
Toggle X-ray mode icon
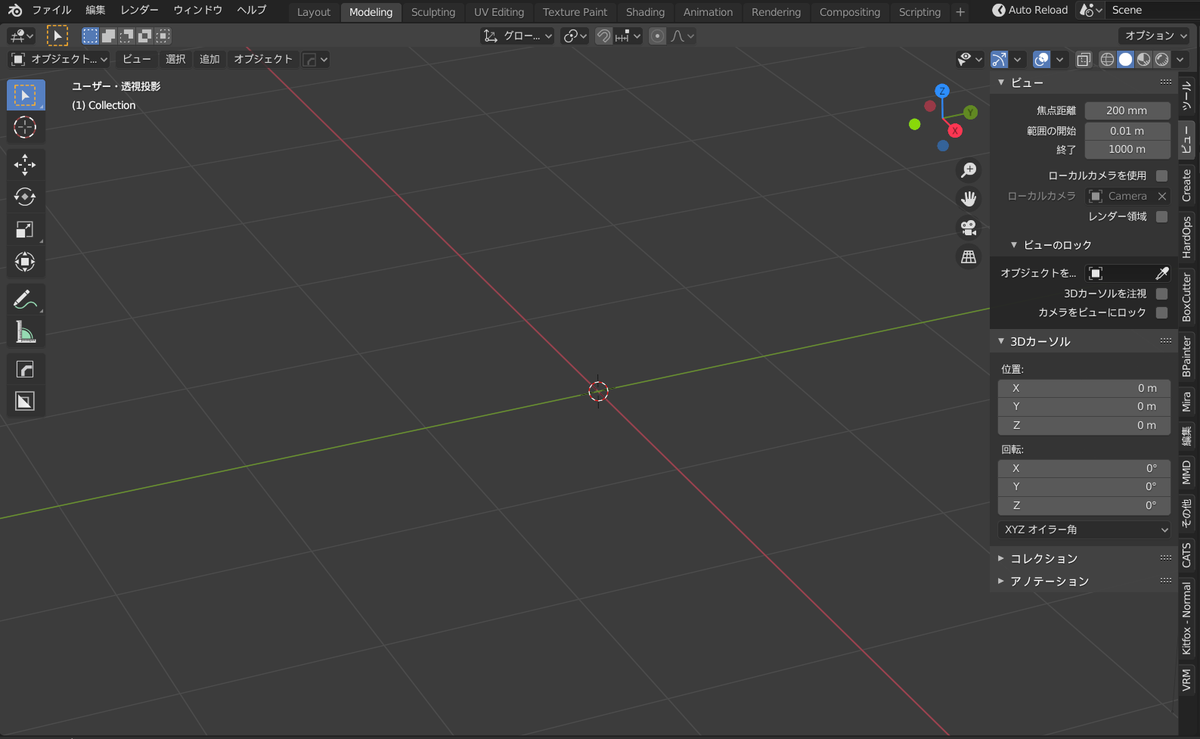click(x=1083, y=60)
